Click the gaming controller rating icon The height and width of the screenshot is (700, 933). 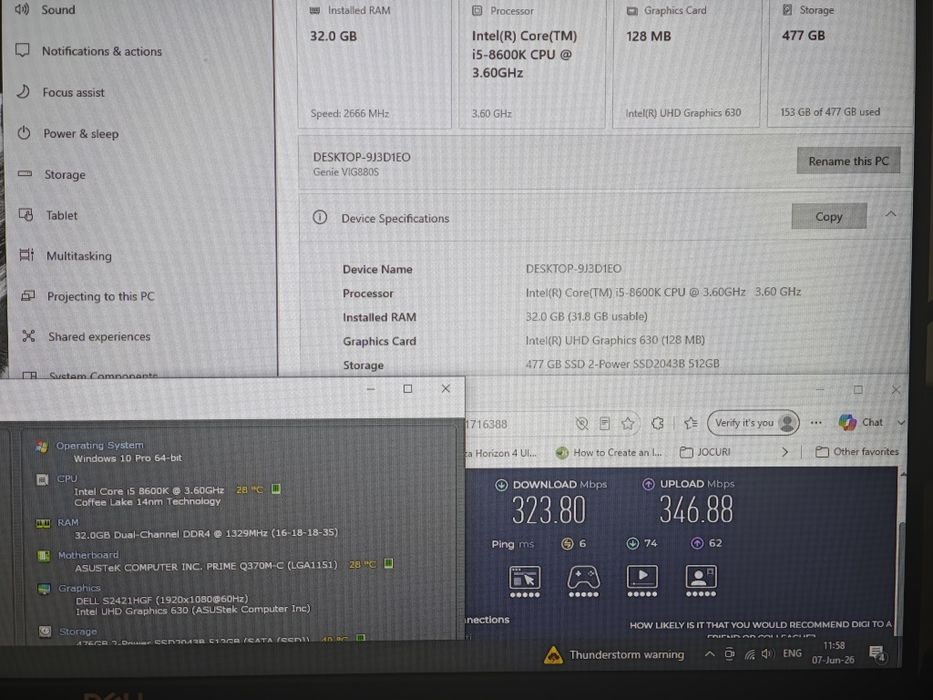(584, 582)
